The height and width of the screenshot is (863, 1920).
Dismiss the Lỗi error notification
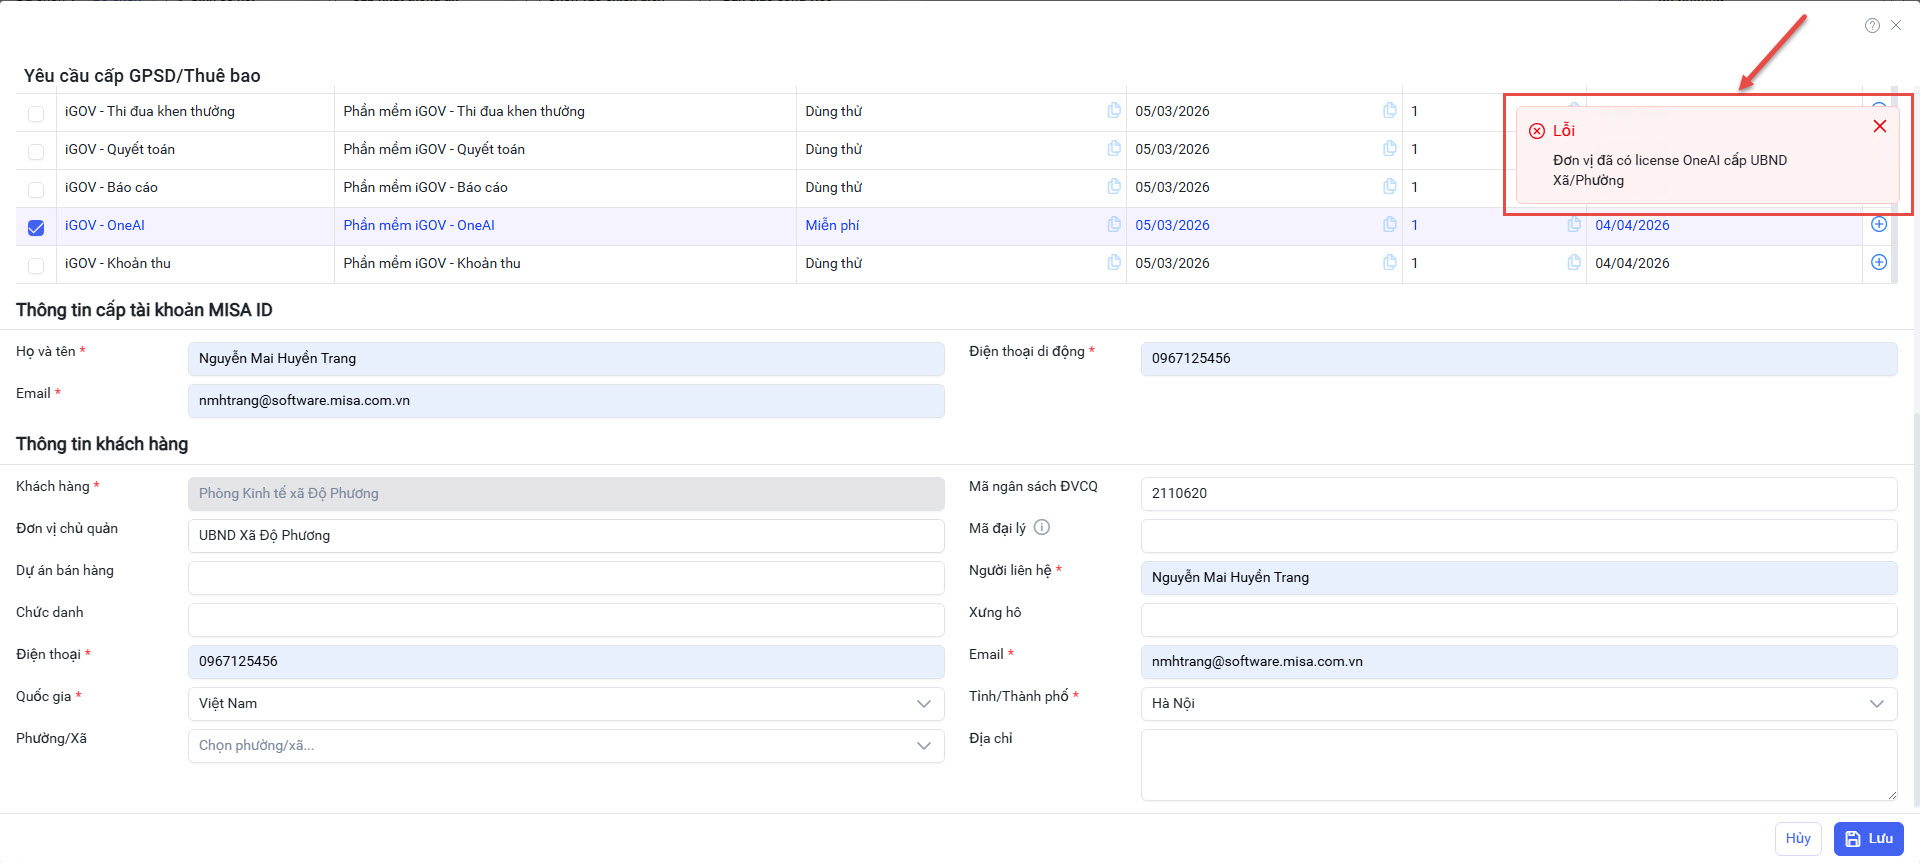click(1879, 126)
